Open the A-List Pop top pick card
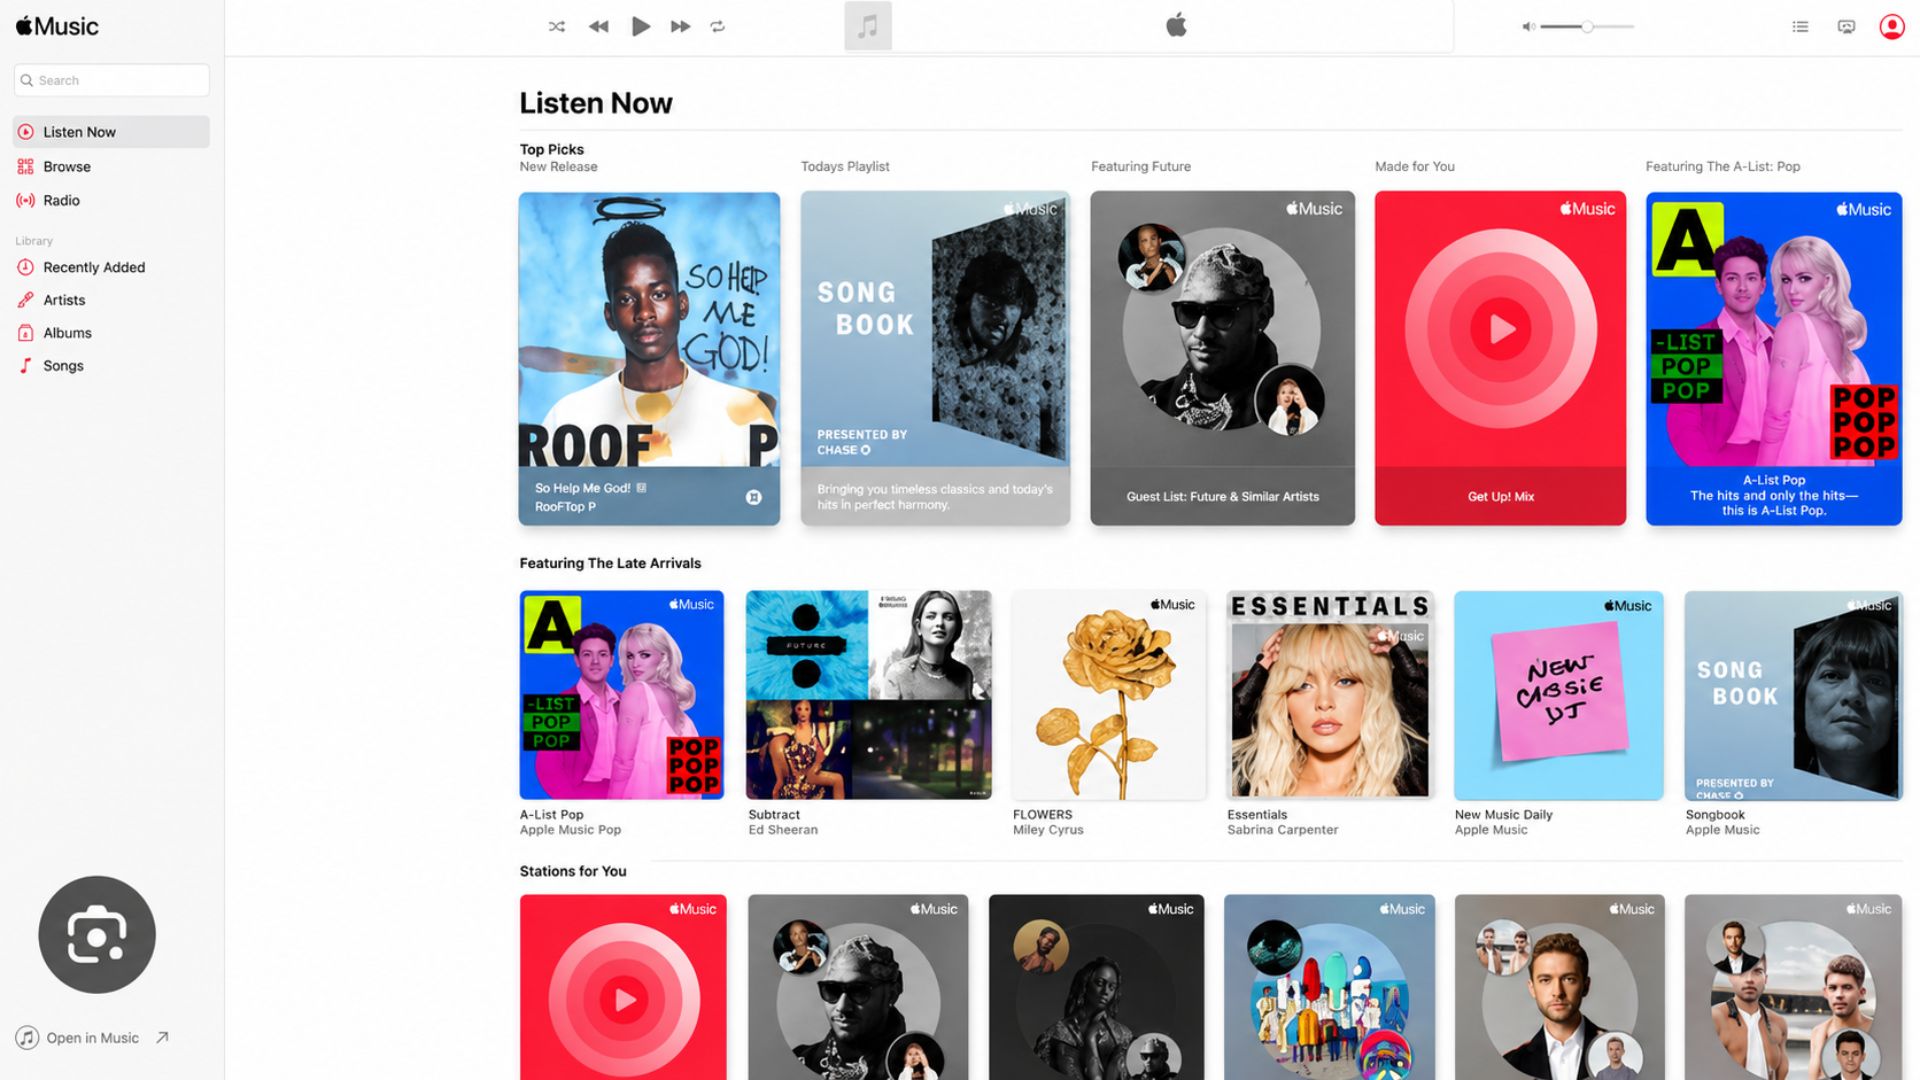The height and width of the screenshot is (1080, 1920). coord(1774,358)
